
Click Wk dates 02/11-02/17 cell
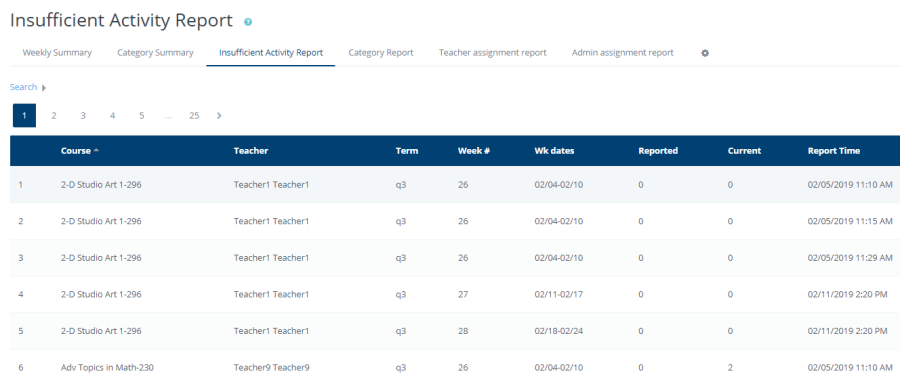pos(558,294)
